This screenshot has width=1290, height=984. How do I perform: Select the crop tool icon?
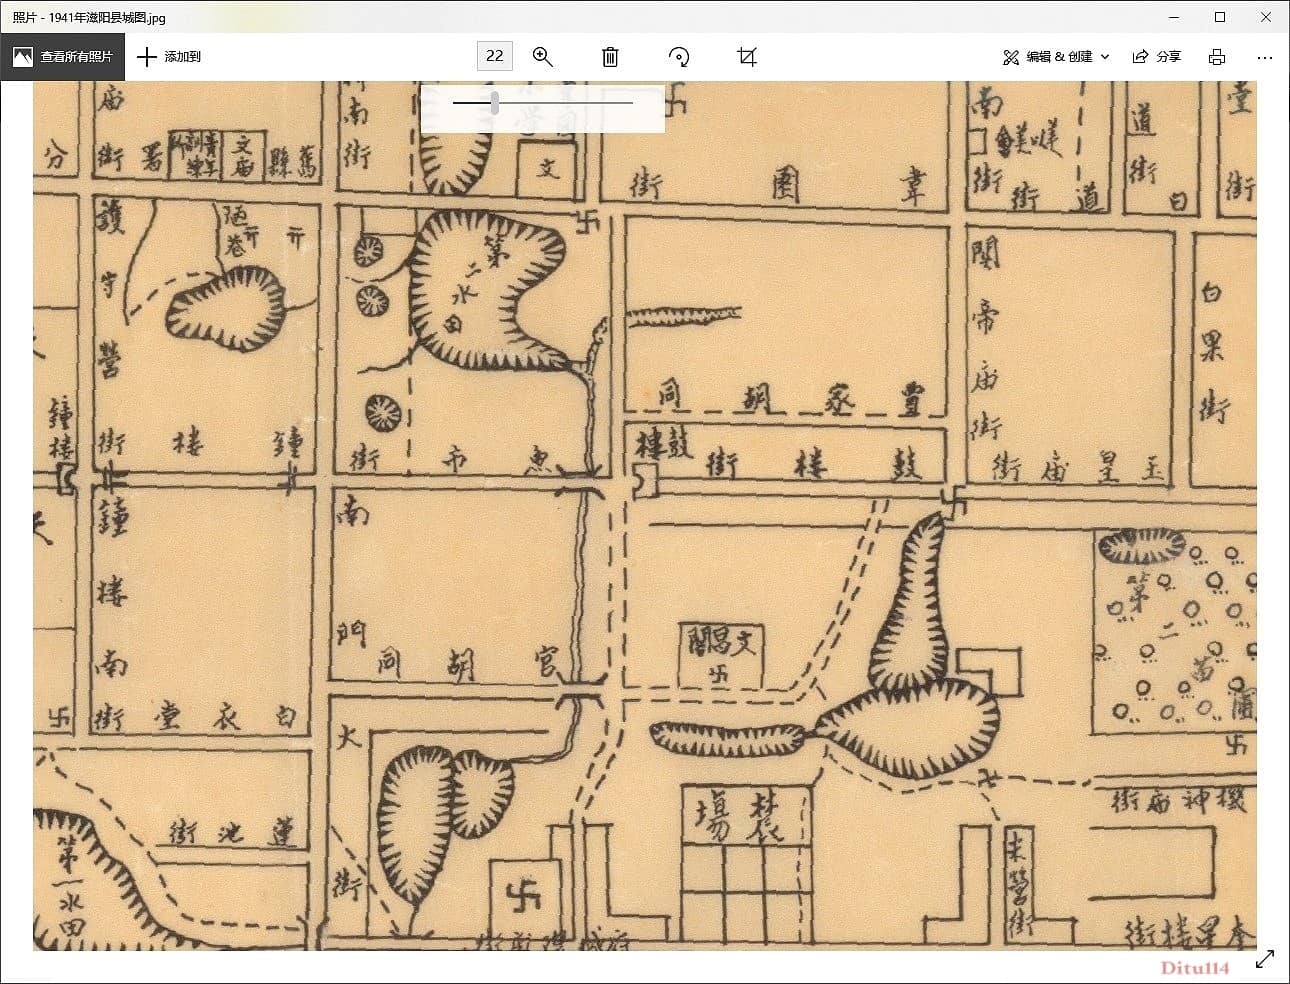coord(747,57)
